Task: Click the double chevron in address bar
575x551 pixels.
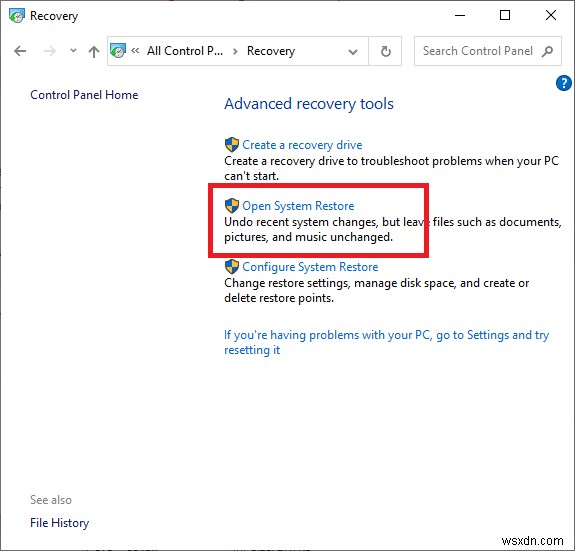Action: (135, 51)
